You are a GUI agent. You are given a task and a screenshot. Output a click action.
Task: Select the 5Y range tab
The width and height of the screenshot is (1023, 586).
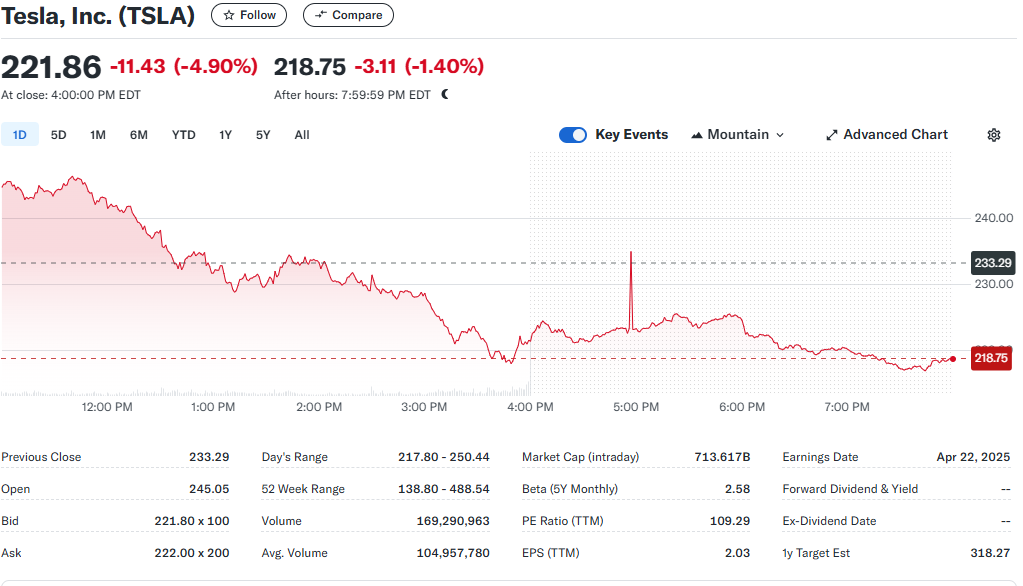[x=263, y=135]
